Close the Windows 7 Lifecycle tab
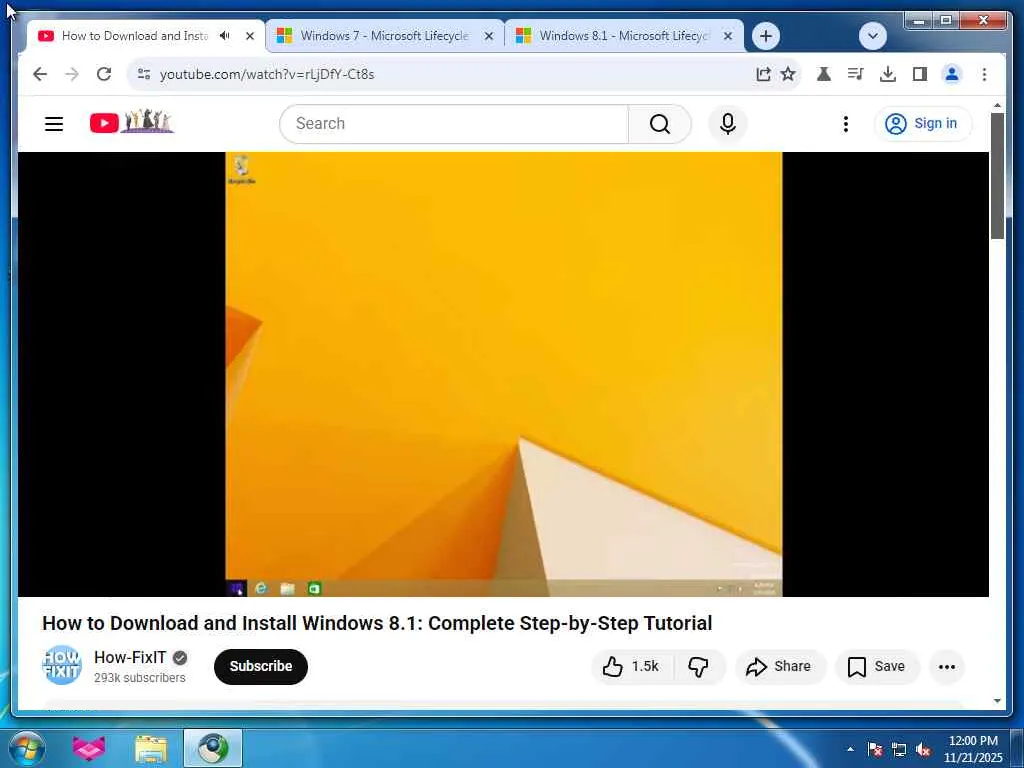 (488, 36)
